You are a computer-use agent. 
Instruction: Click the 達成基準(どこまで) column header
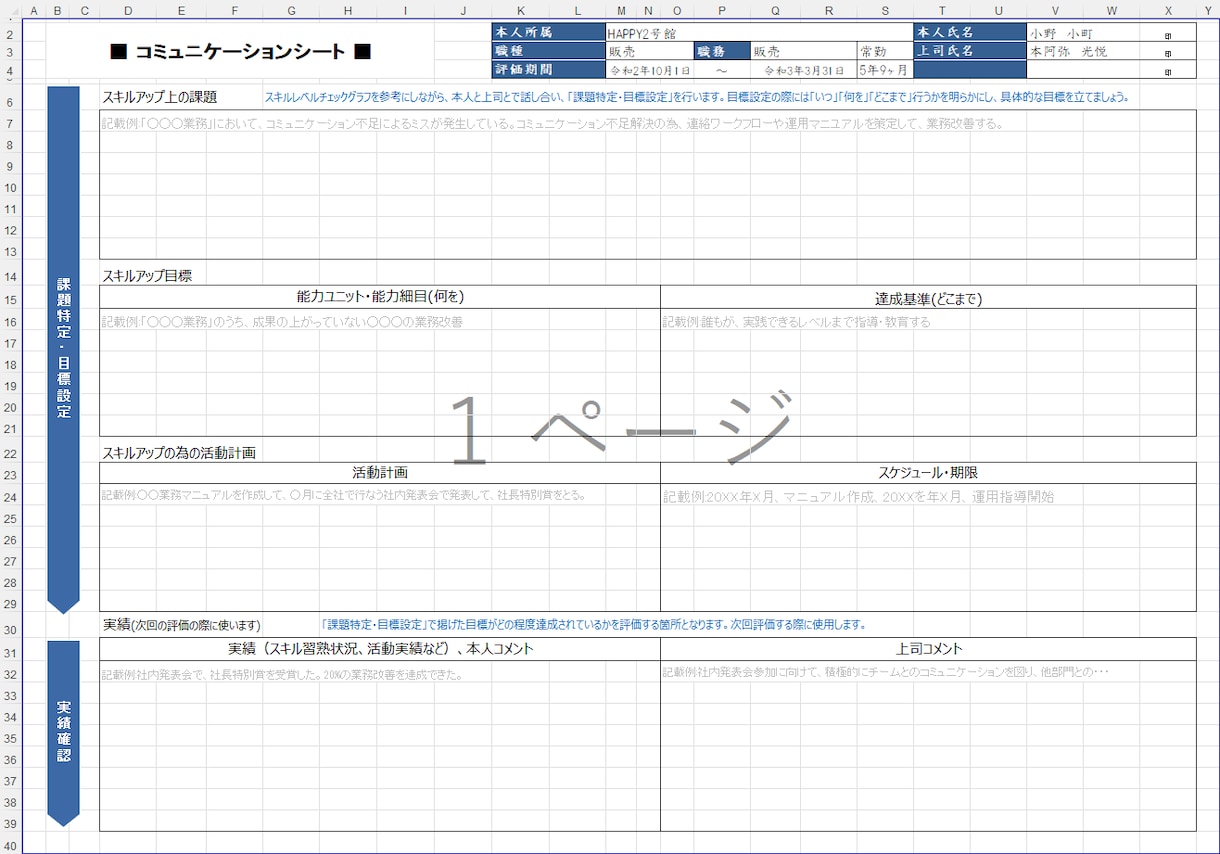(928, 298)
